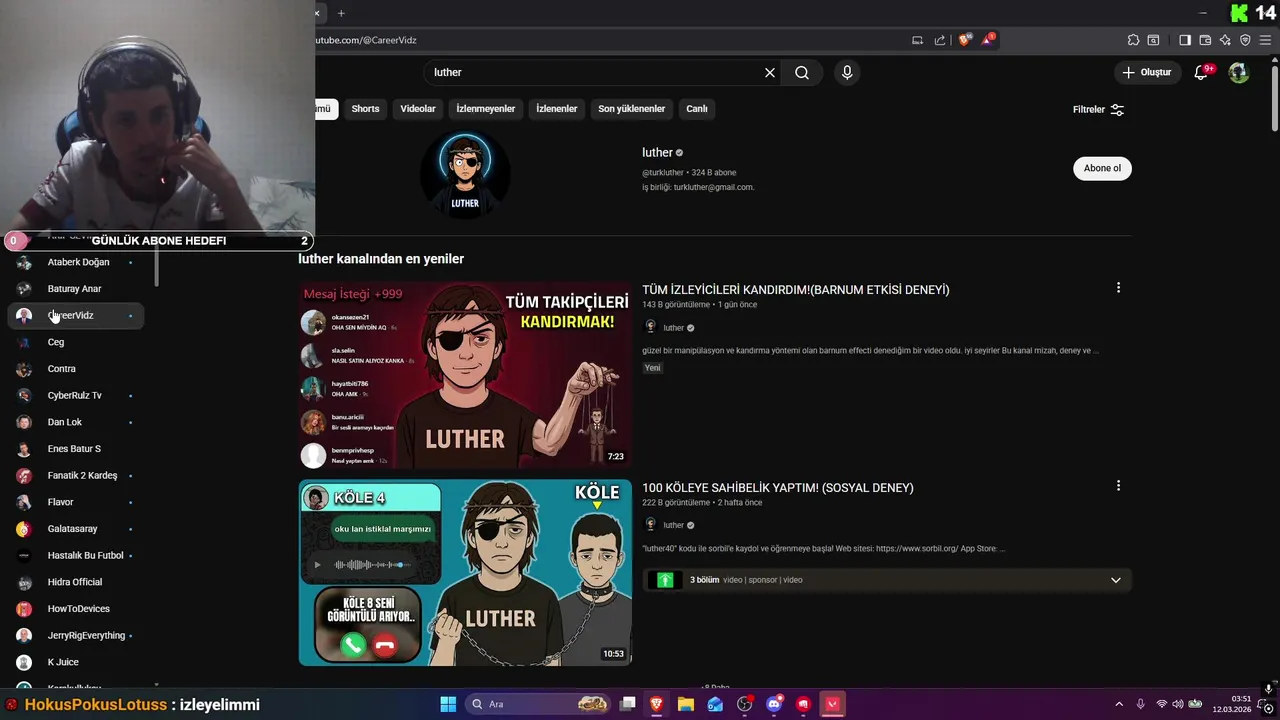
Task: Play the Tüm Takipçileri Kandırmak thumbnail
Action: (465, 375)
